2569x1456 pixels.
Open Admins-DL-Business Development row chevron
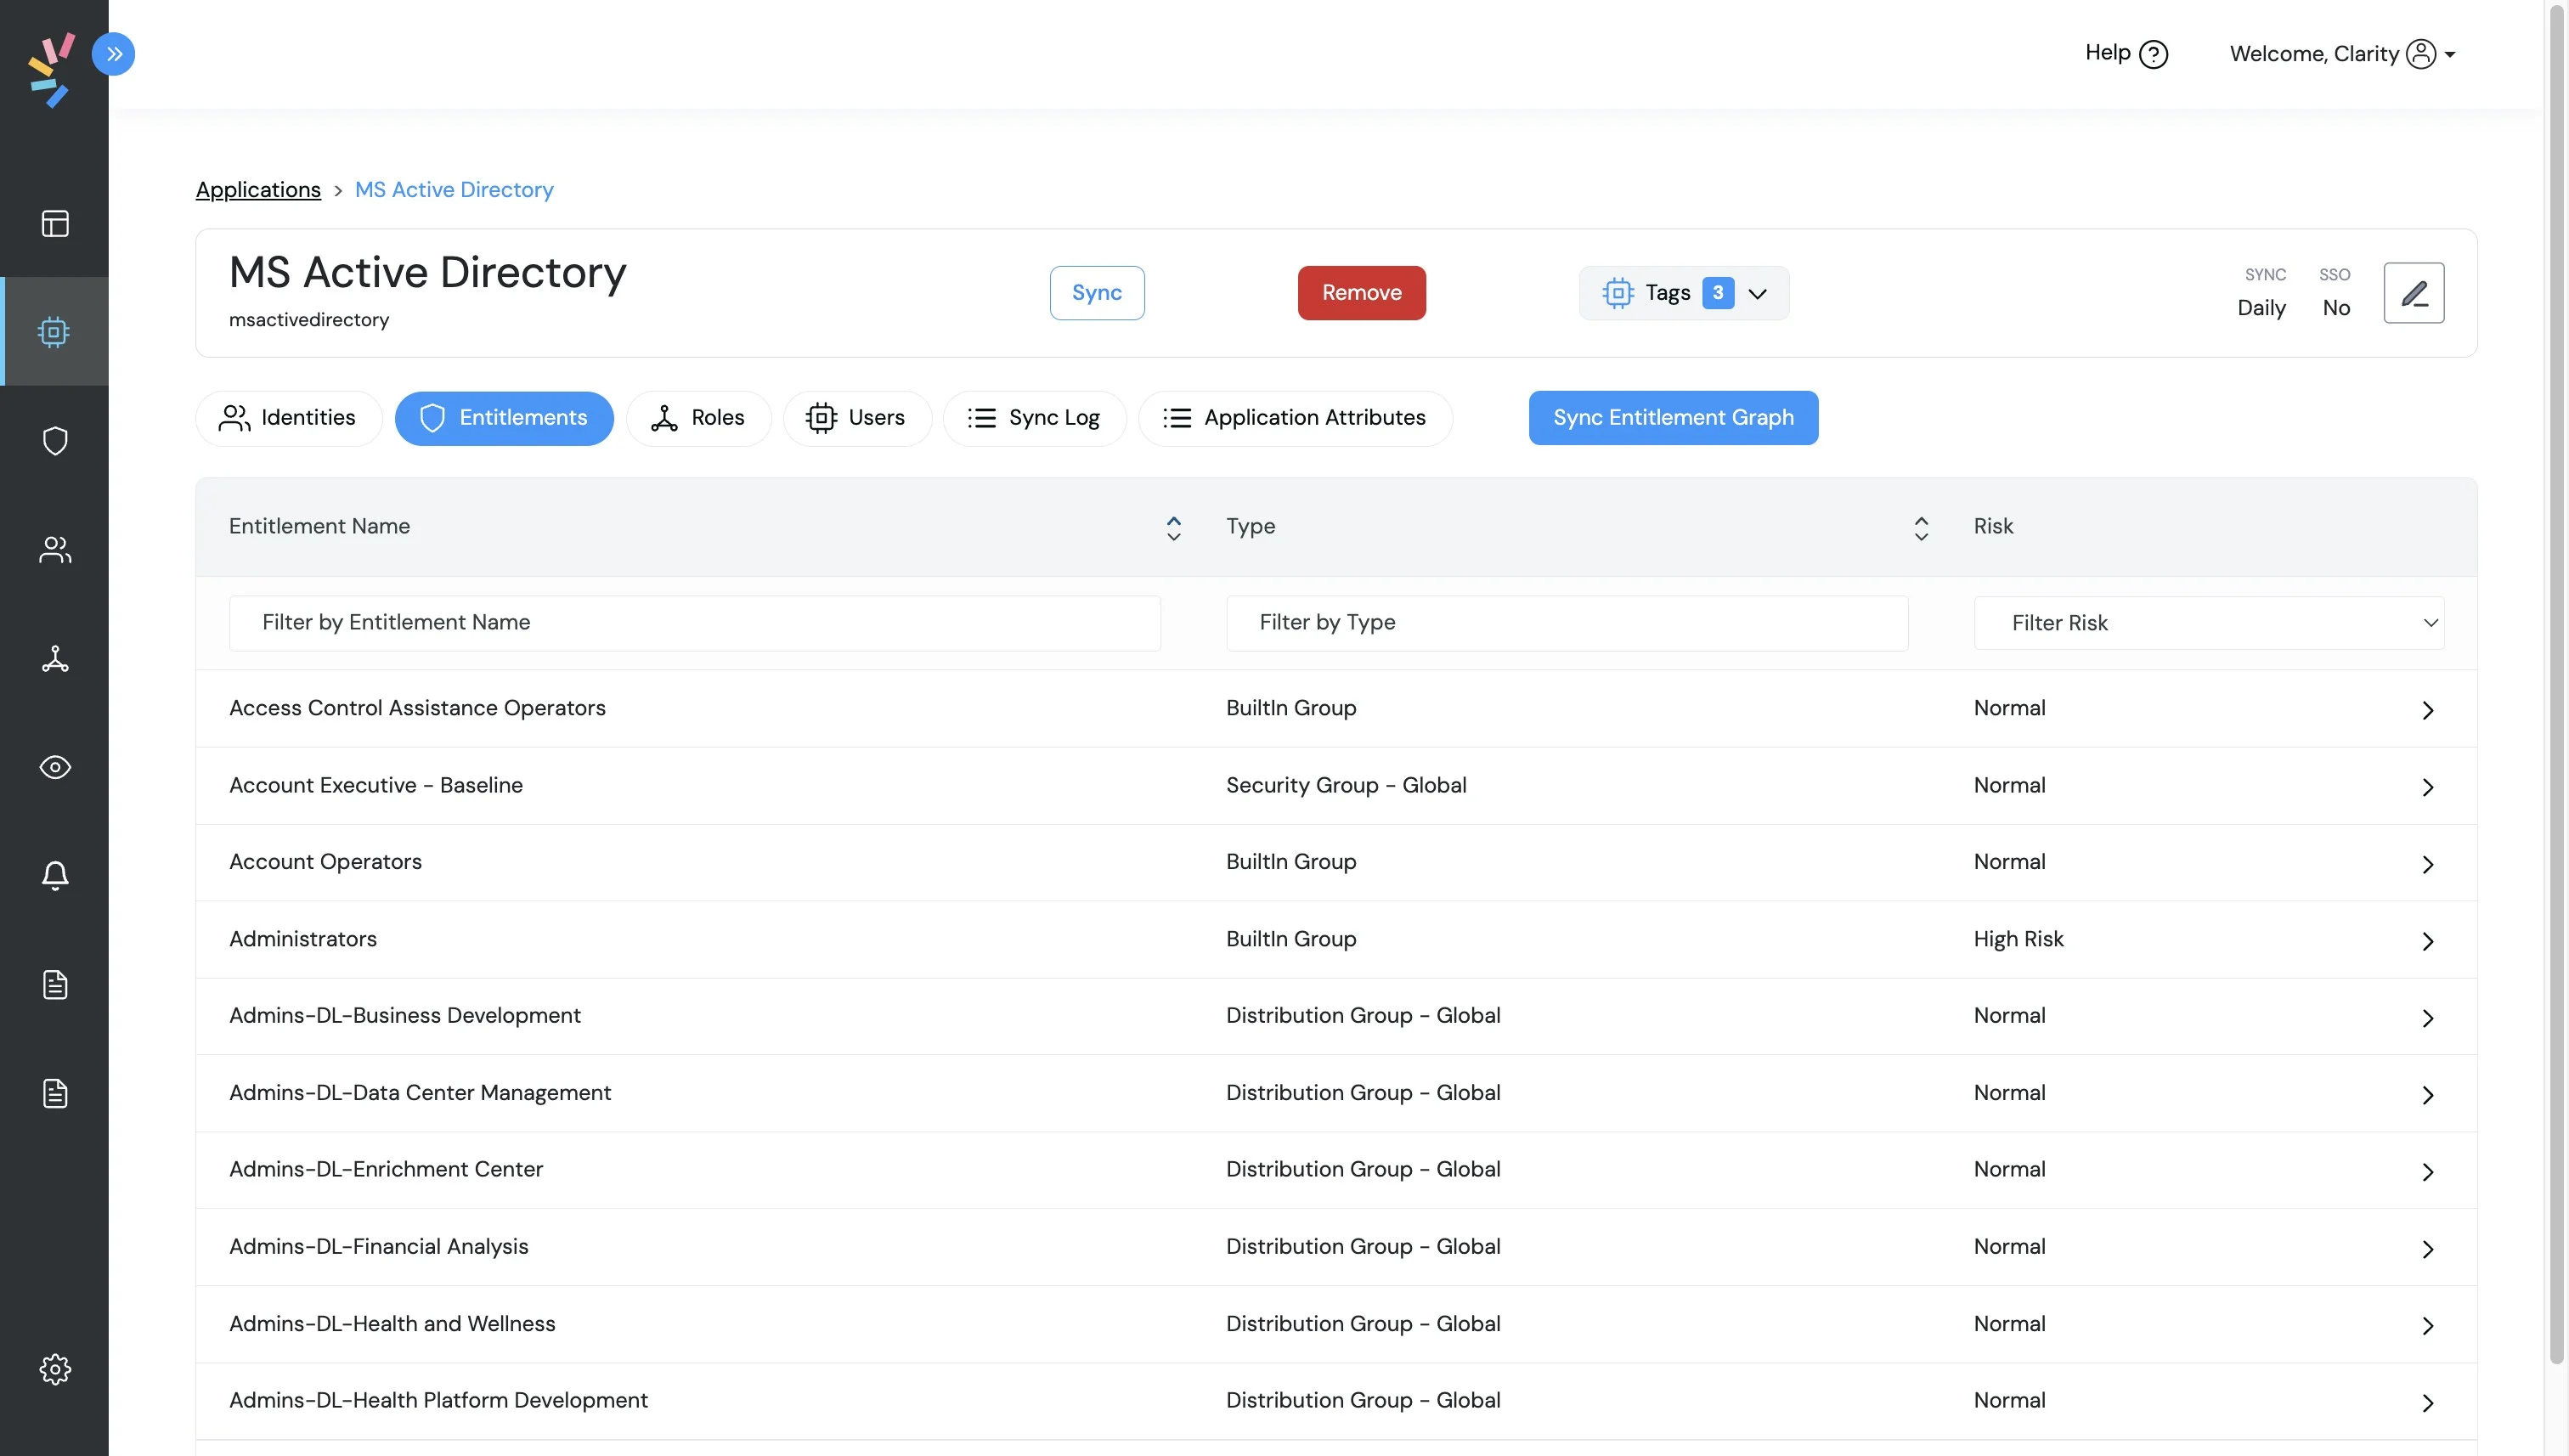click(2428, 1018)
